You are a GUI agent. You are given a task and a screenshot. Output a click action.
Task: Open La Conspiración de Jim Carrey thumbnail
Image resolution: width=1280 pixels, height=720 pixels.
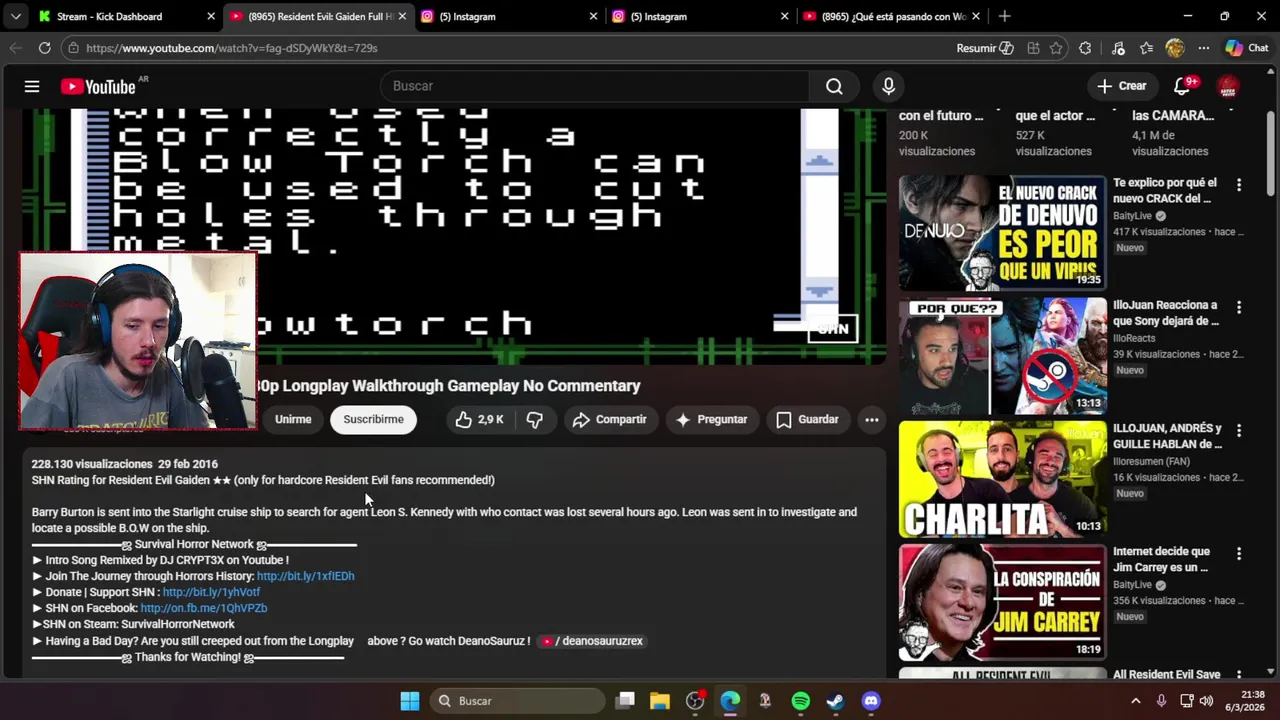point(1002,602)
